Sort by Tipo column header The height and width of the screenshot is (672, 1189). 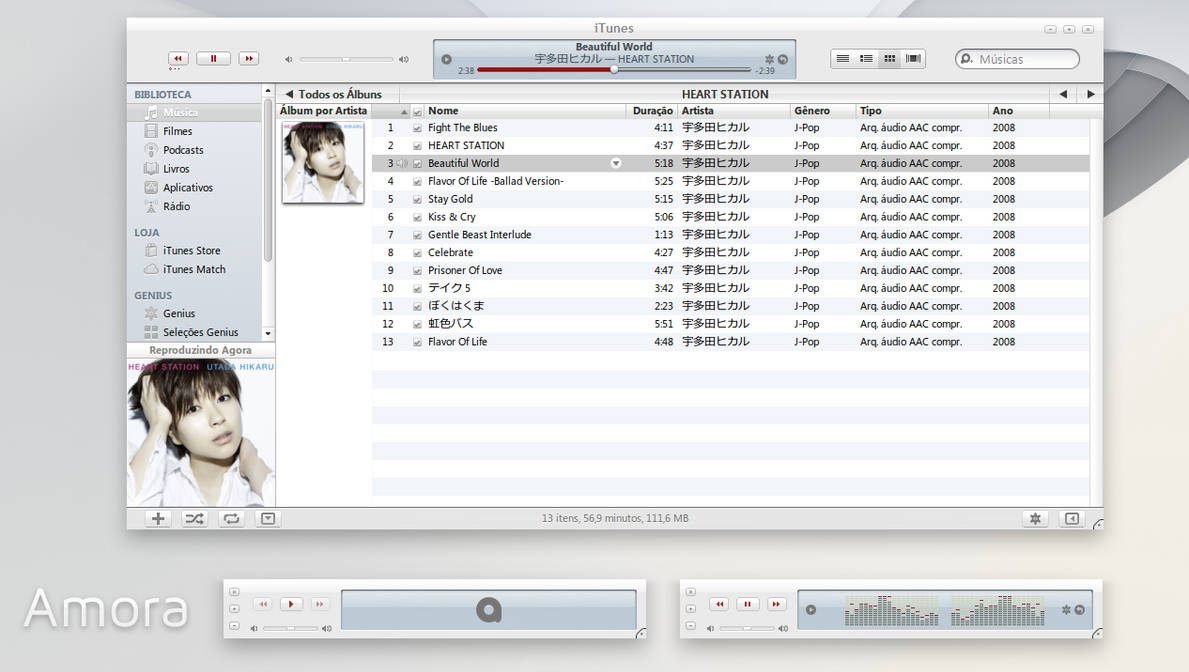coord(922,111)
